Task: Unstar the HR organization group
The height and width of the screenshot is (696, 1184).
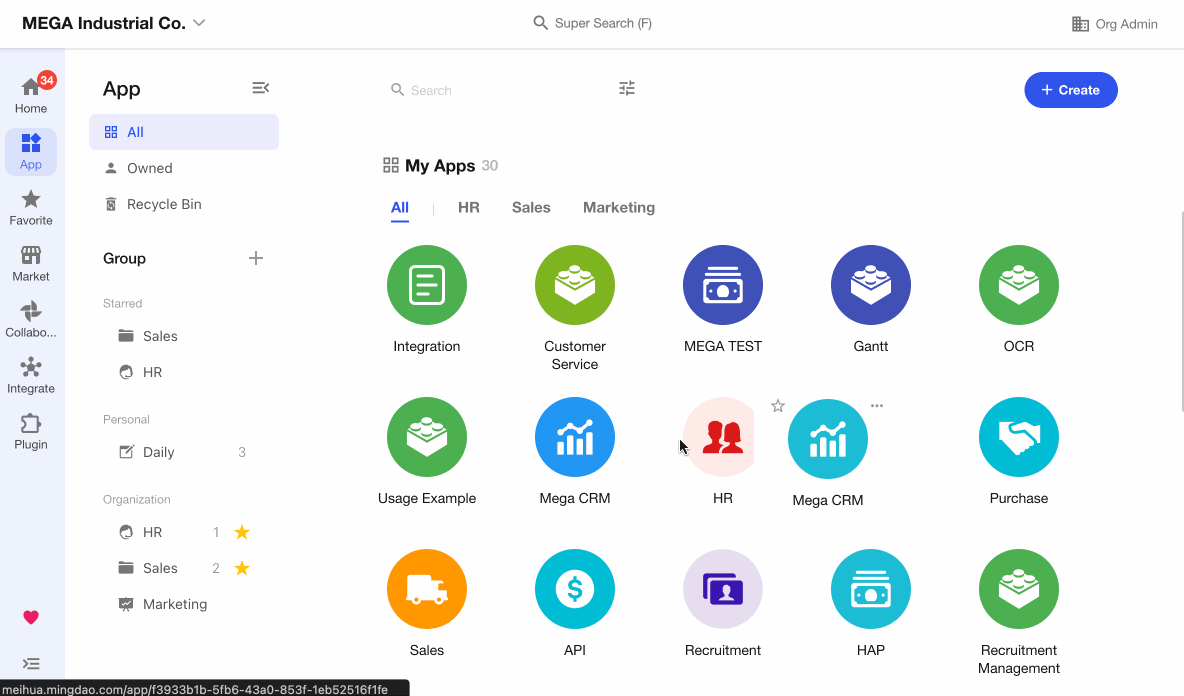Action: 242,532
